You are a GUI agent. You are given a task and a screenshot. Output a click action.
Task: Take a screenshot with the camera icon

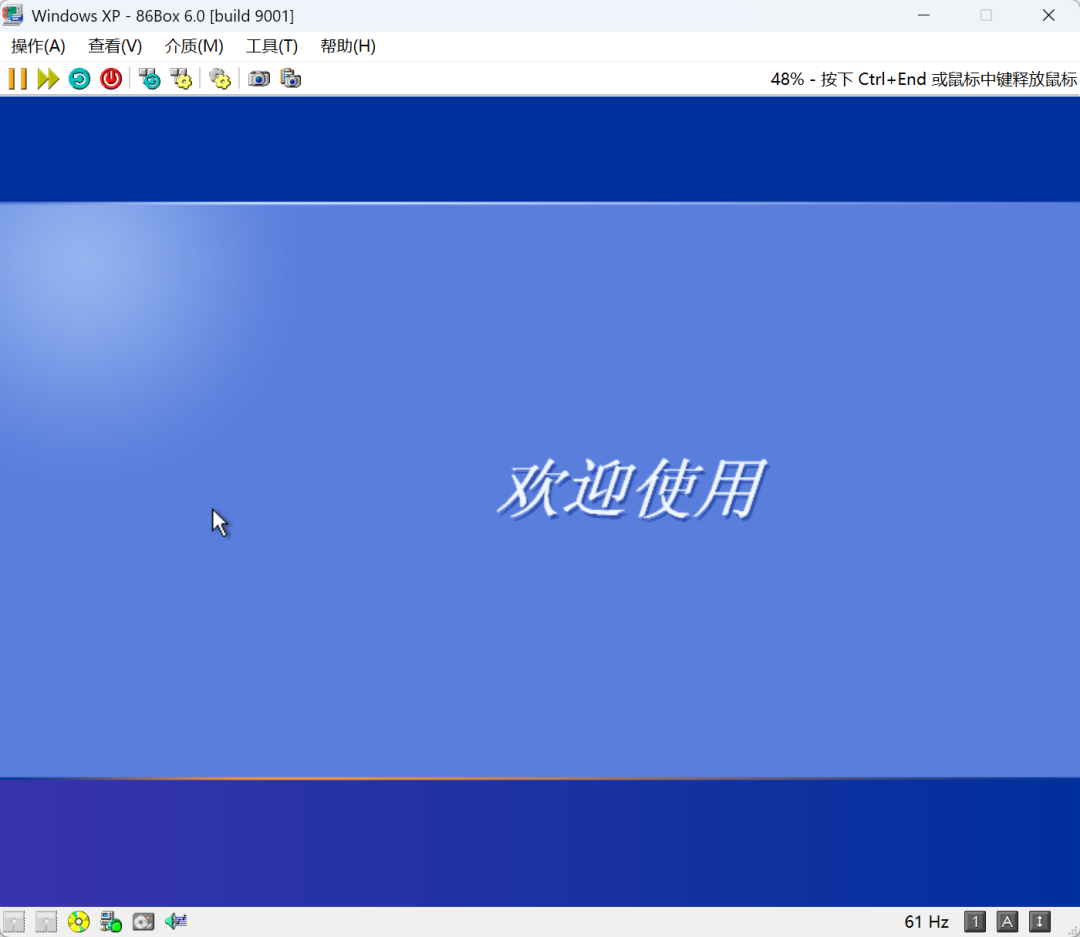pos(259,79)
